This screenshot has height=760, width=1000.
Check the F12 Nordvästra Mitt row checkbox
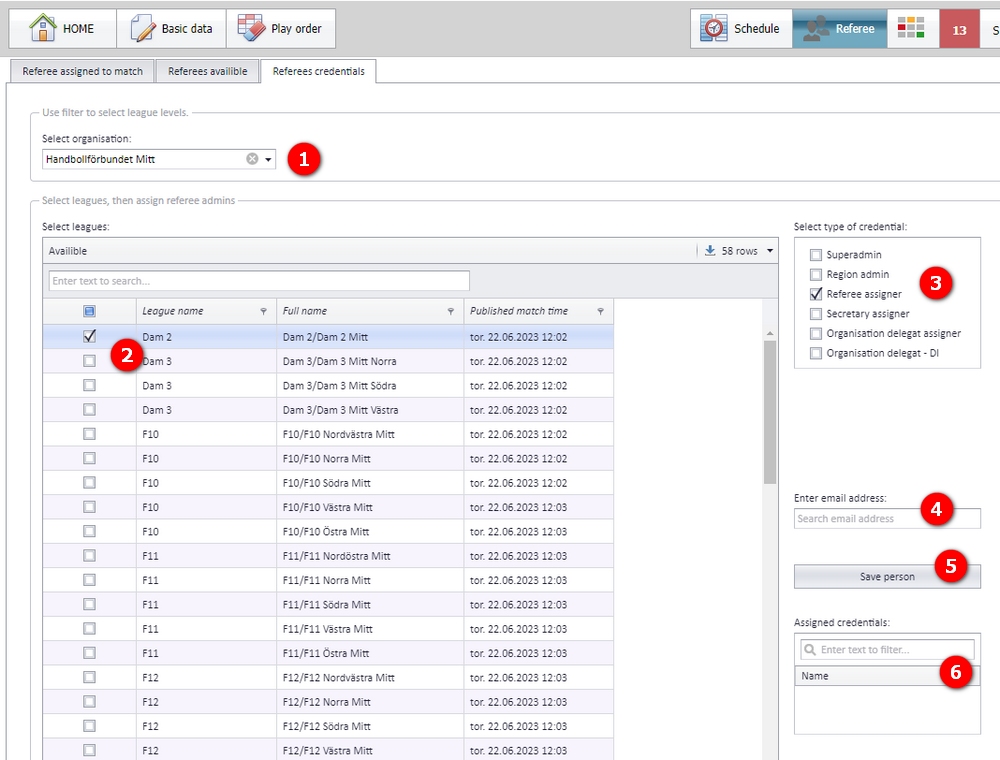pyautogui.click(x=89, y=677)
